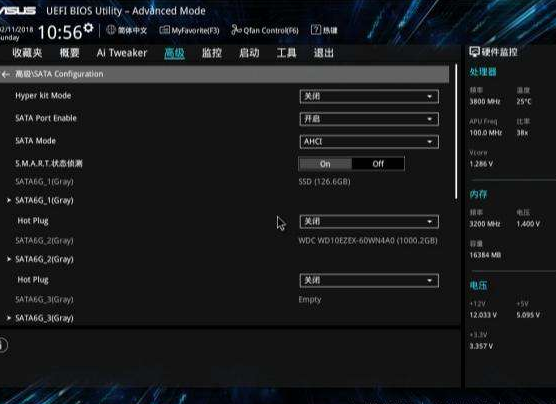Screen dimensions: 556x404
Task: Click the 1.286 V Vcore reading
Action: click(x=481, y=164)
